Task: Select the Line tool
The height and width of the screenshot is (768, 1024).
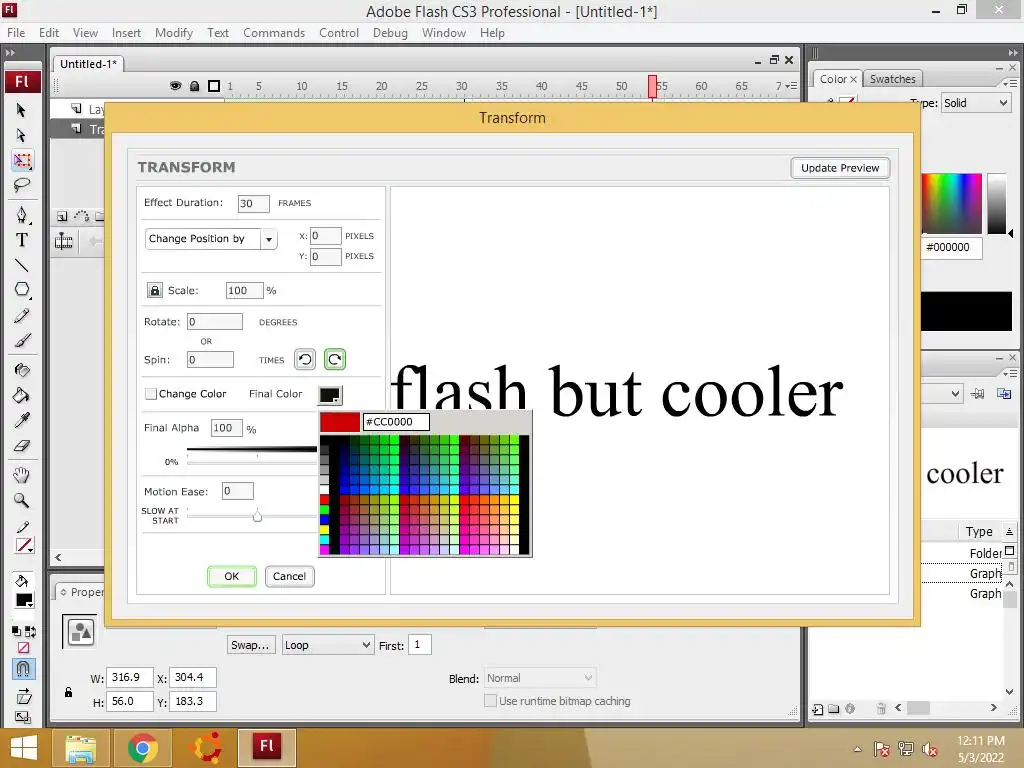Action: click(x=22, y=265)
